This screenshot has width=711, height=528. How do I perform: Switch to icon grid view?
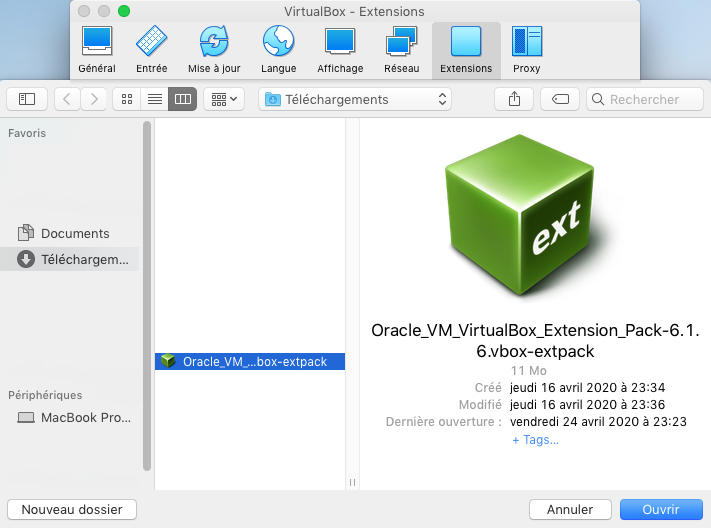coord(127,99)
